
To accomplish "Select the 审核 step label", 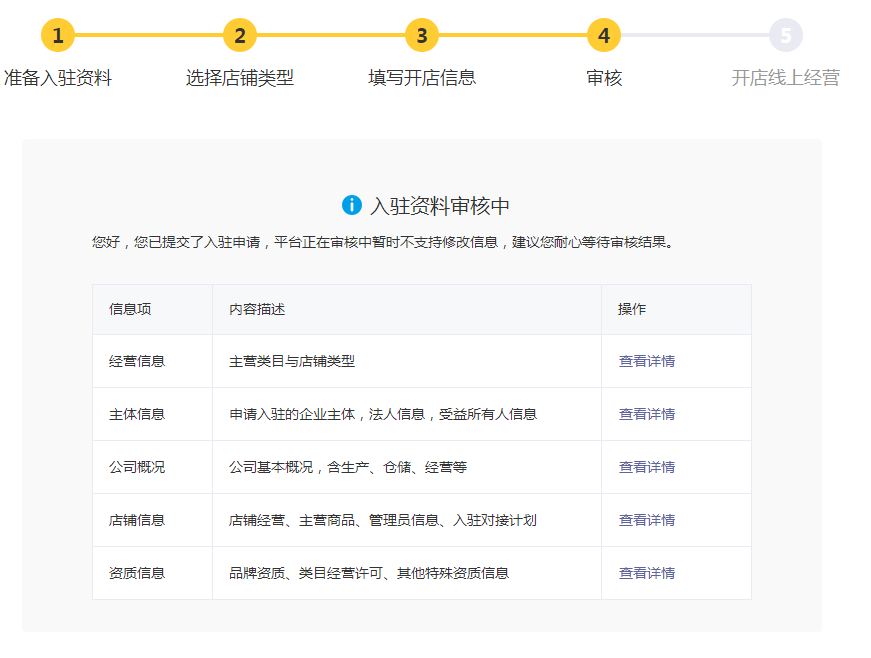I will click(x=604, y=78).
